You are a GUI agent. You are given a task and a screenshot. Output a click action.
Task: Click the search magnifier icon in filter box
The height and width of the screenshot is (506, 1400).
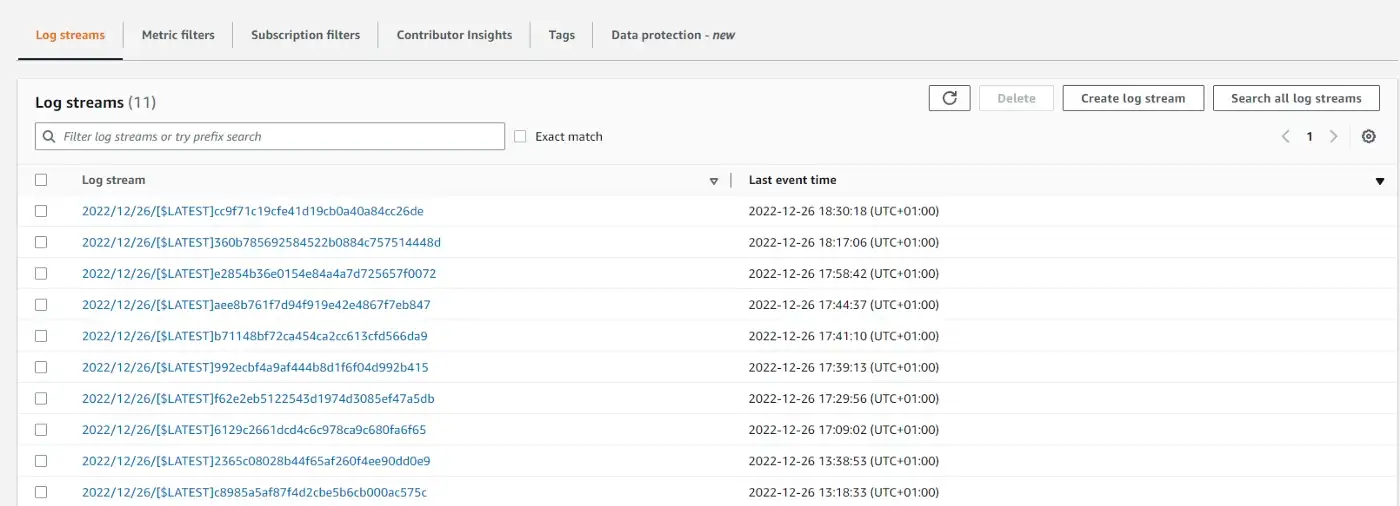tap(49, 137)
